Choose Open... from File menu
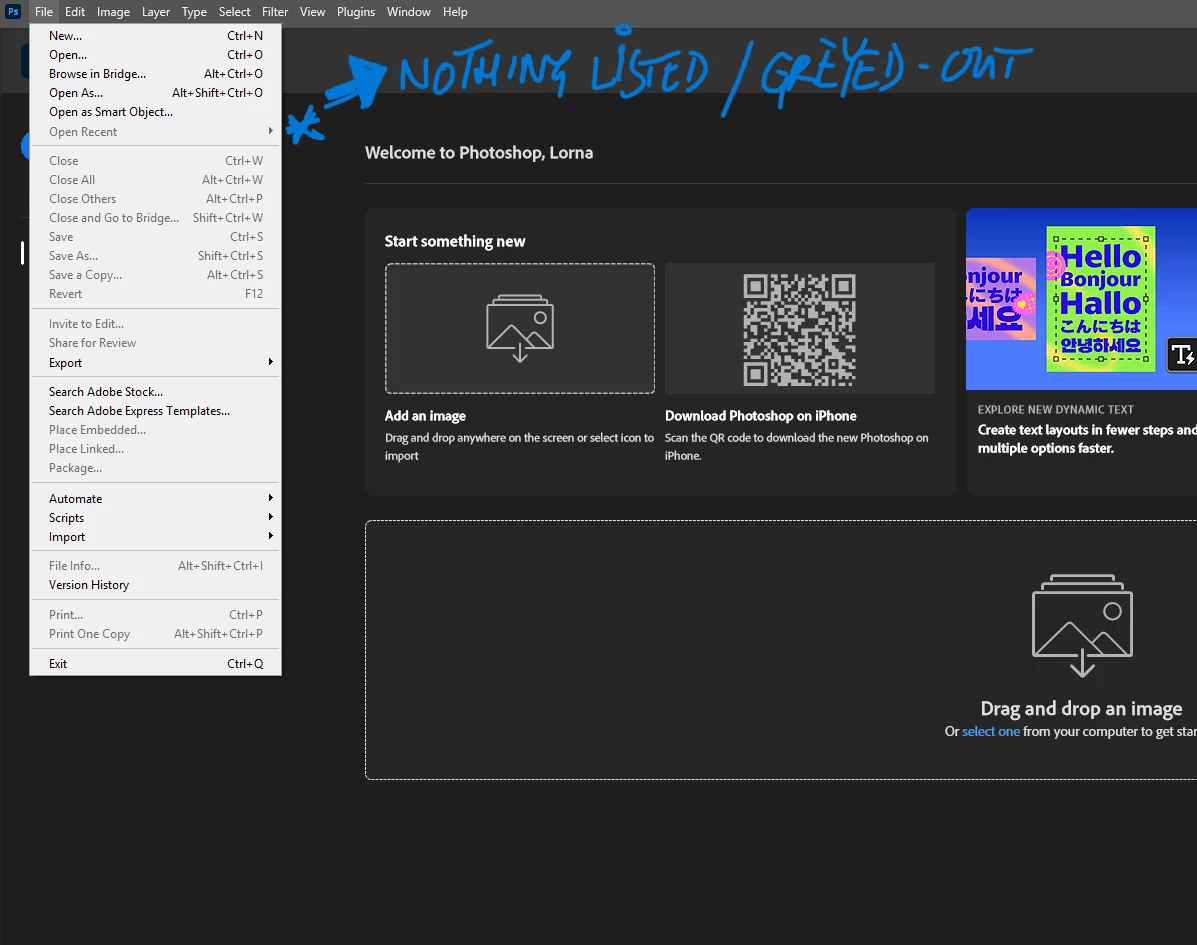Viewport: 1197px width, 945px height. (x=156, y=55)
